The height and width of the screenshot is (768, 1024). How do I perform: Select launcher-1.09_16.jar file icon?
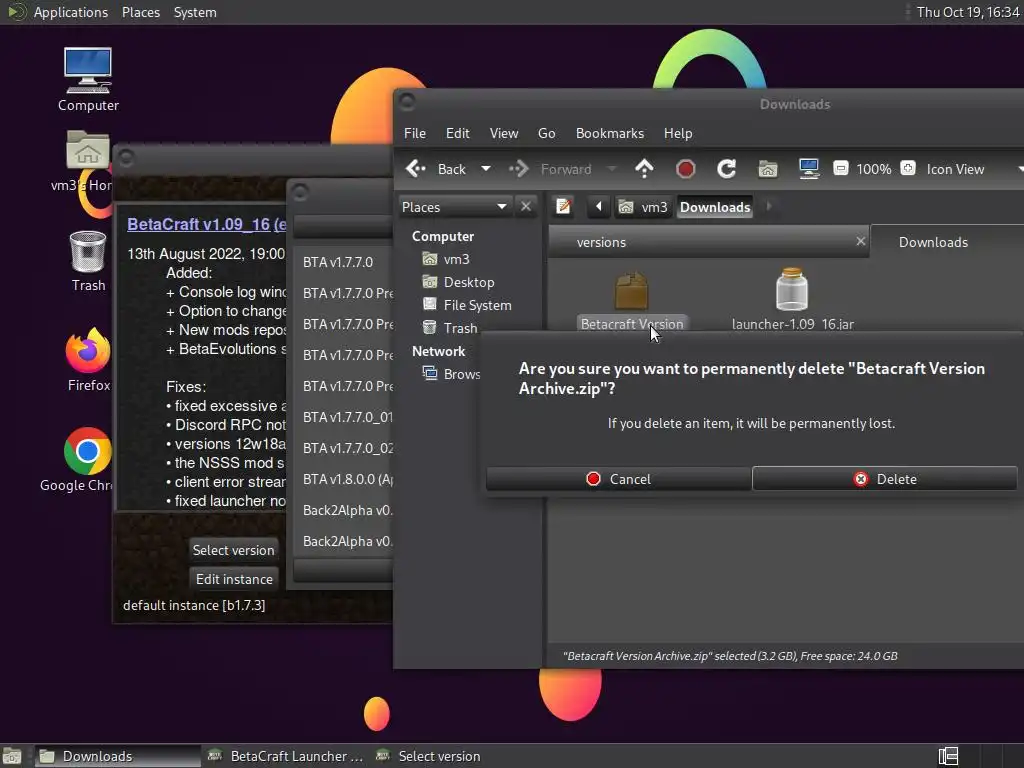tap(792, 289)
